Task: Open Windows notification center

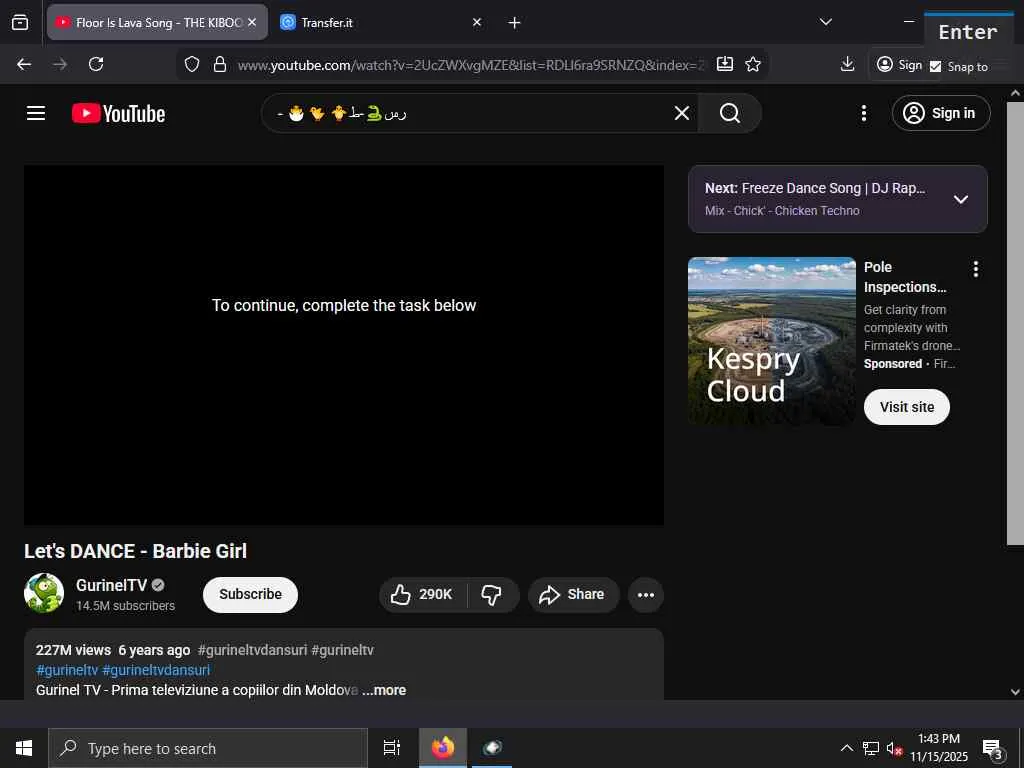Action: pos(993,748)
